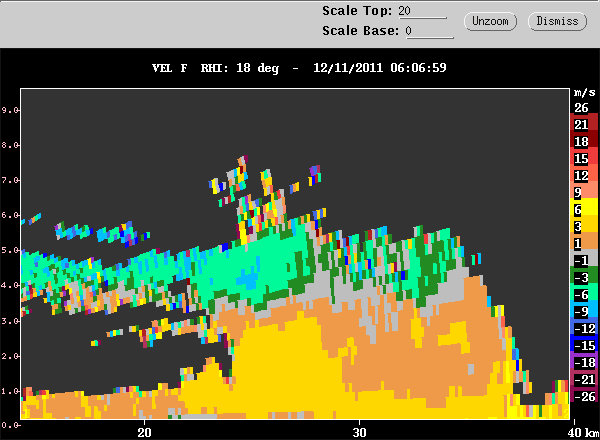The image size is (600, 440).
Task: Click the 20 km range axis label
Action: tap(144, 432)
